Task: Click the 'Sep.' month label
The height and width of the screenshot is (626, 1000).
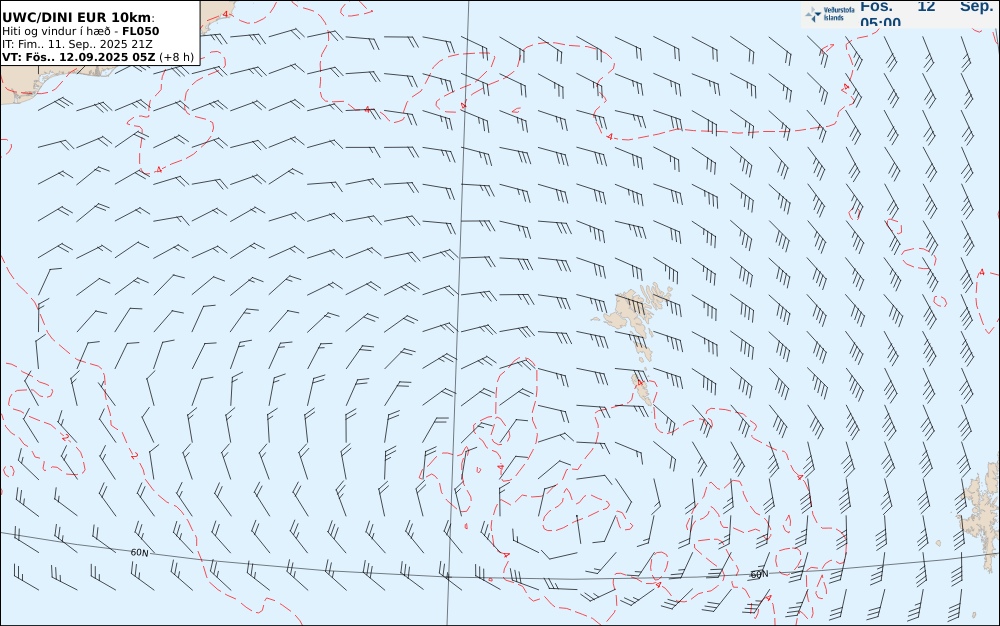Action: pos(976,6)
